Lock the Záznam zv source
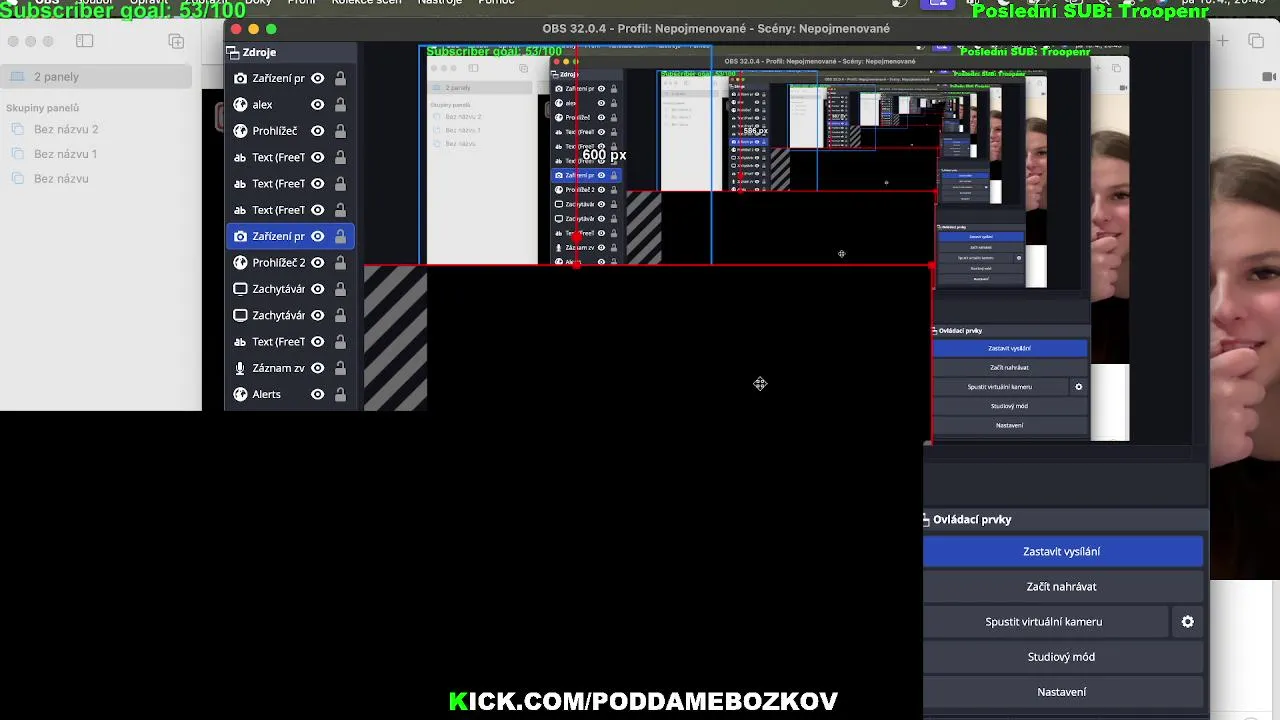 pyautogui.click(x=340, y=368)
